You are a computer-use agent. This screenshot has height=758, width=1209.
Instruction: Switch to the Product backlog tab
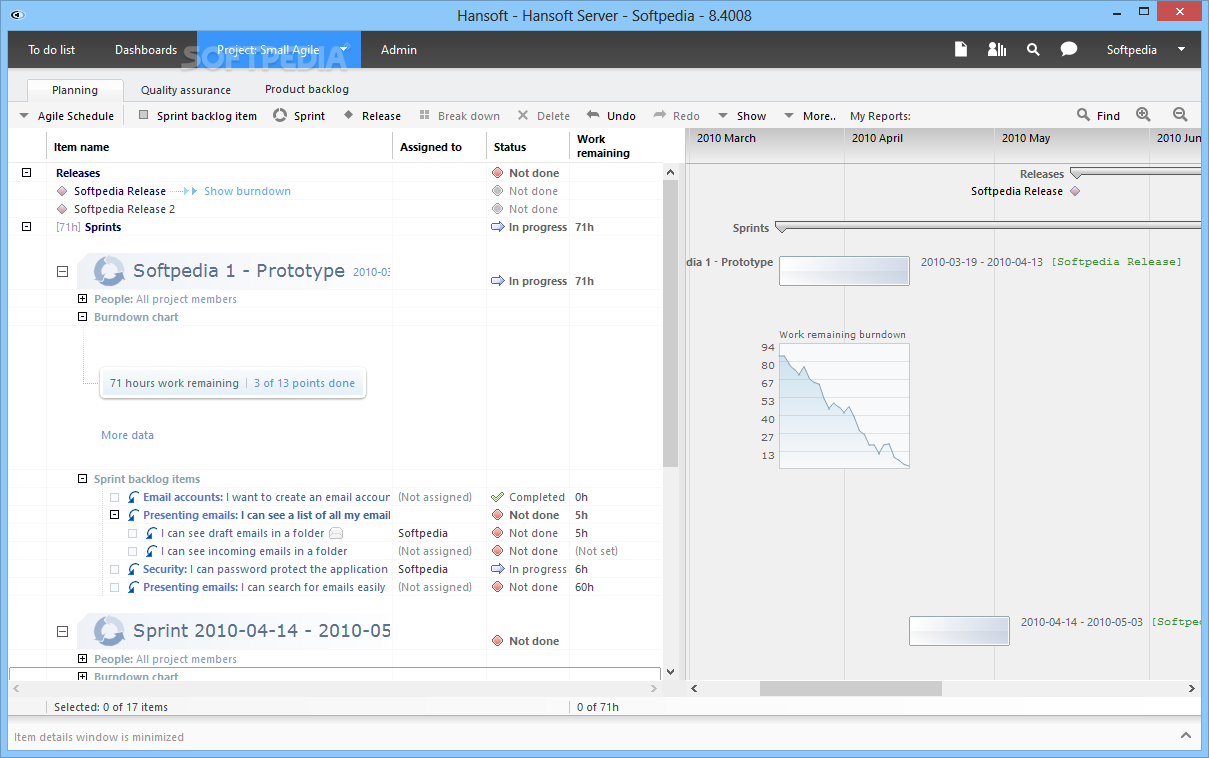(x=307, y=89)
